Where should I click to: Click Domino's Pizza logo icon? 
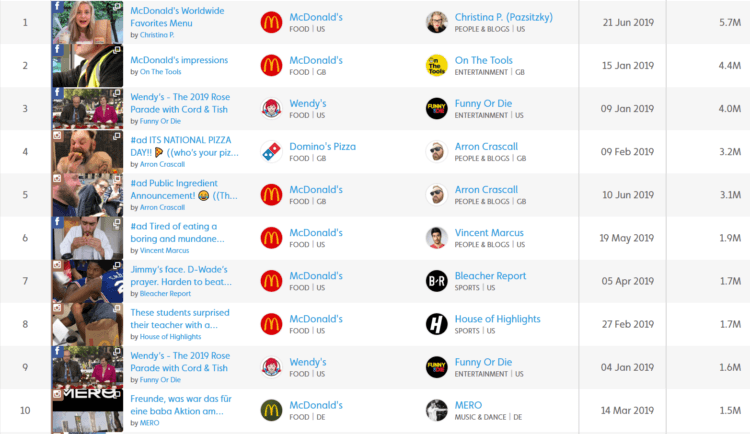point(271,152)
